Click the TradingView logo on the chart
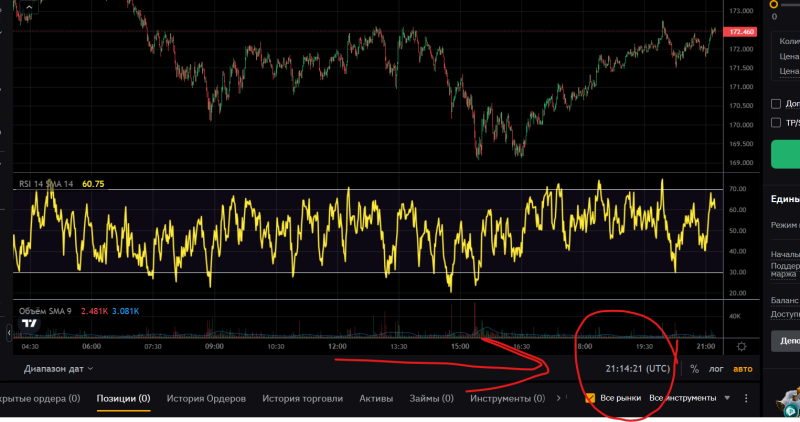Screen dimensions: 800x422 click(30, 324)
